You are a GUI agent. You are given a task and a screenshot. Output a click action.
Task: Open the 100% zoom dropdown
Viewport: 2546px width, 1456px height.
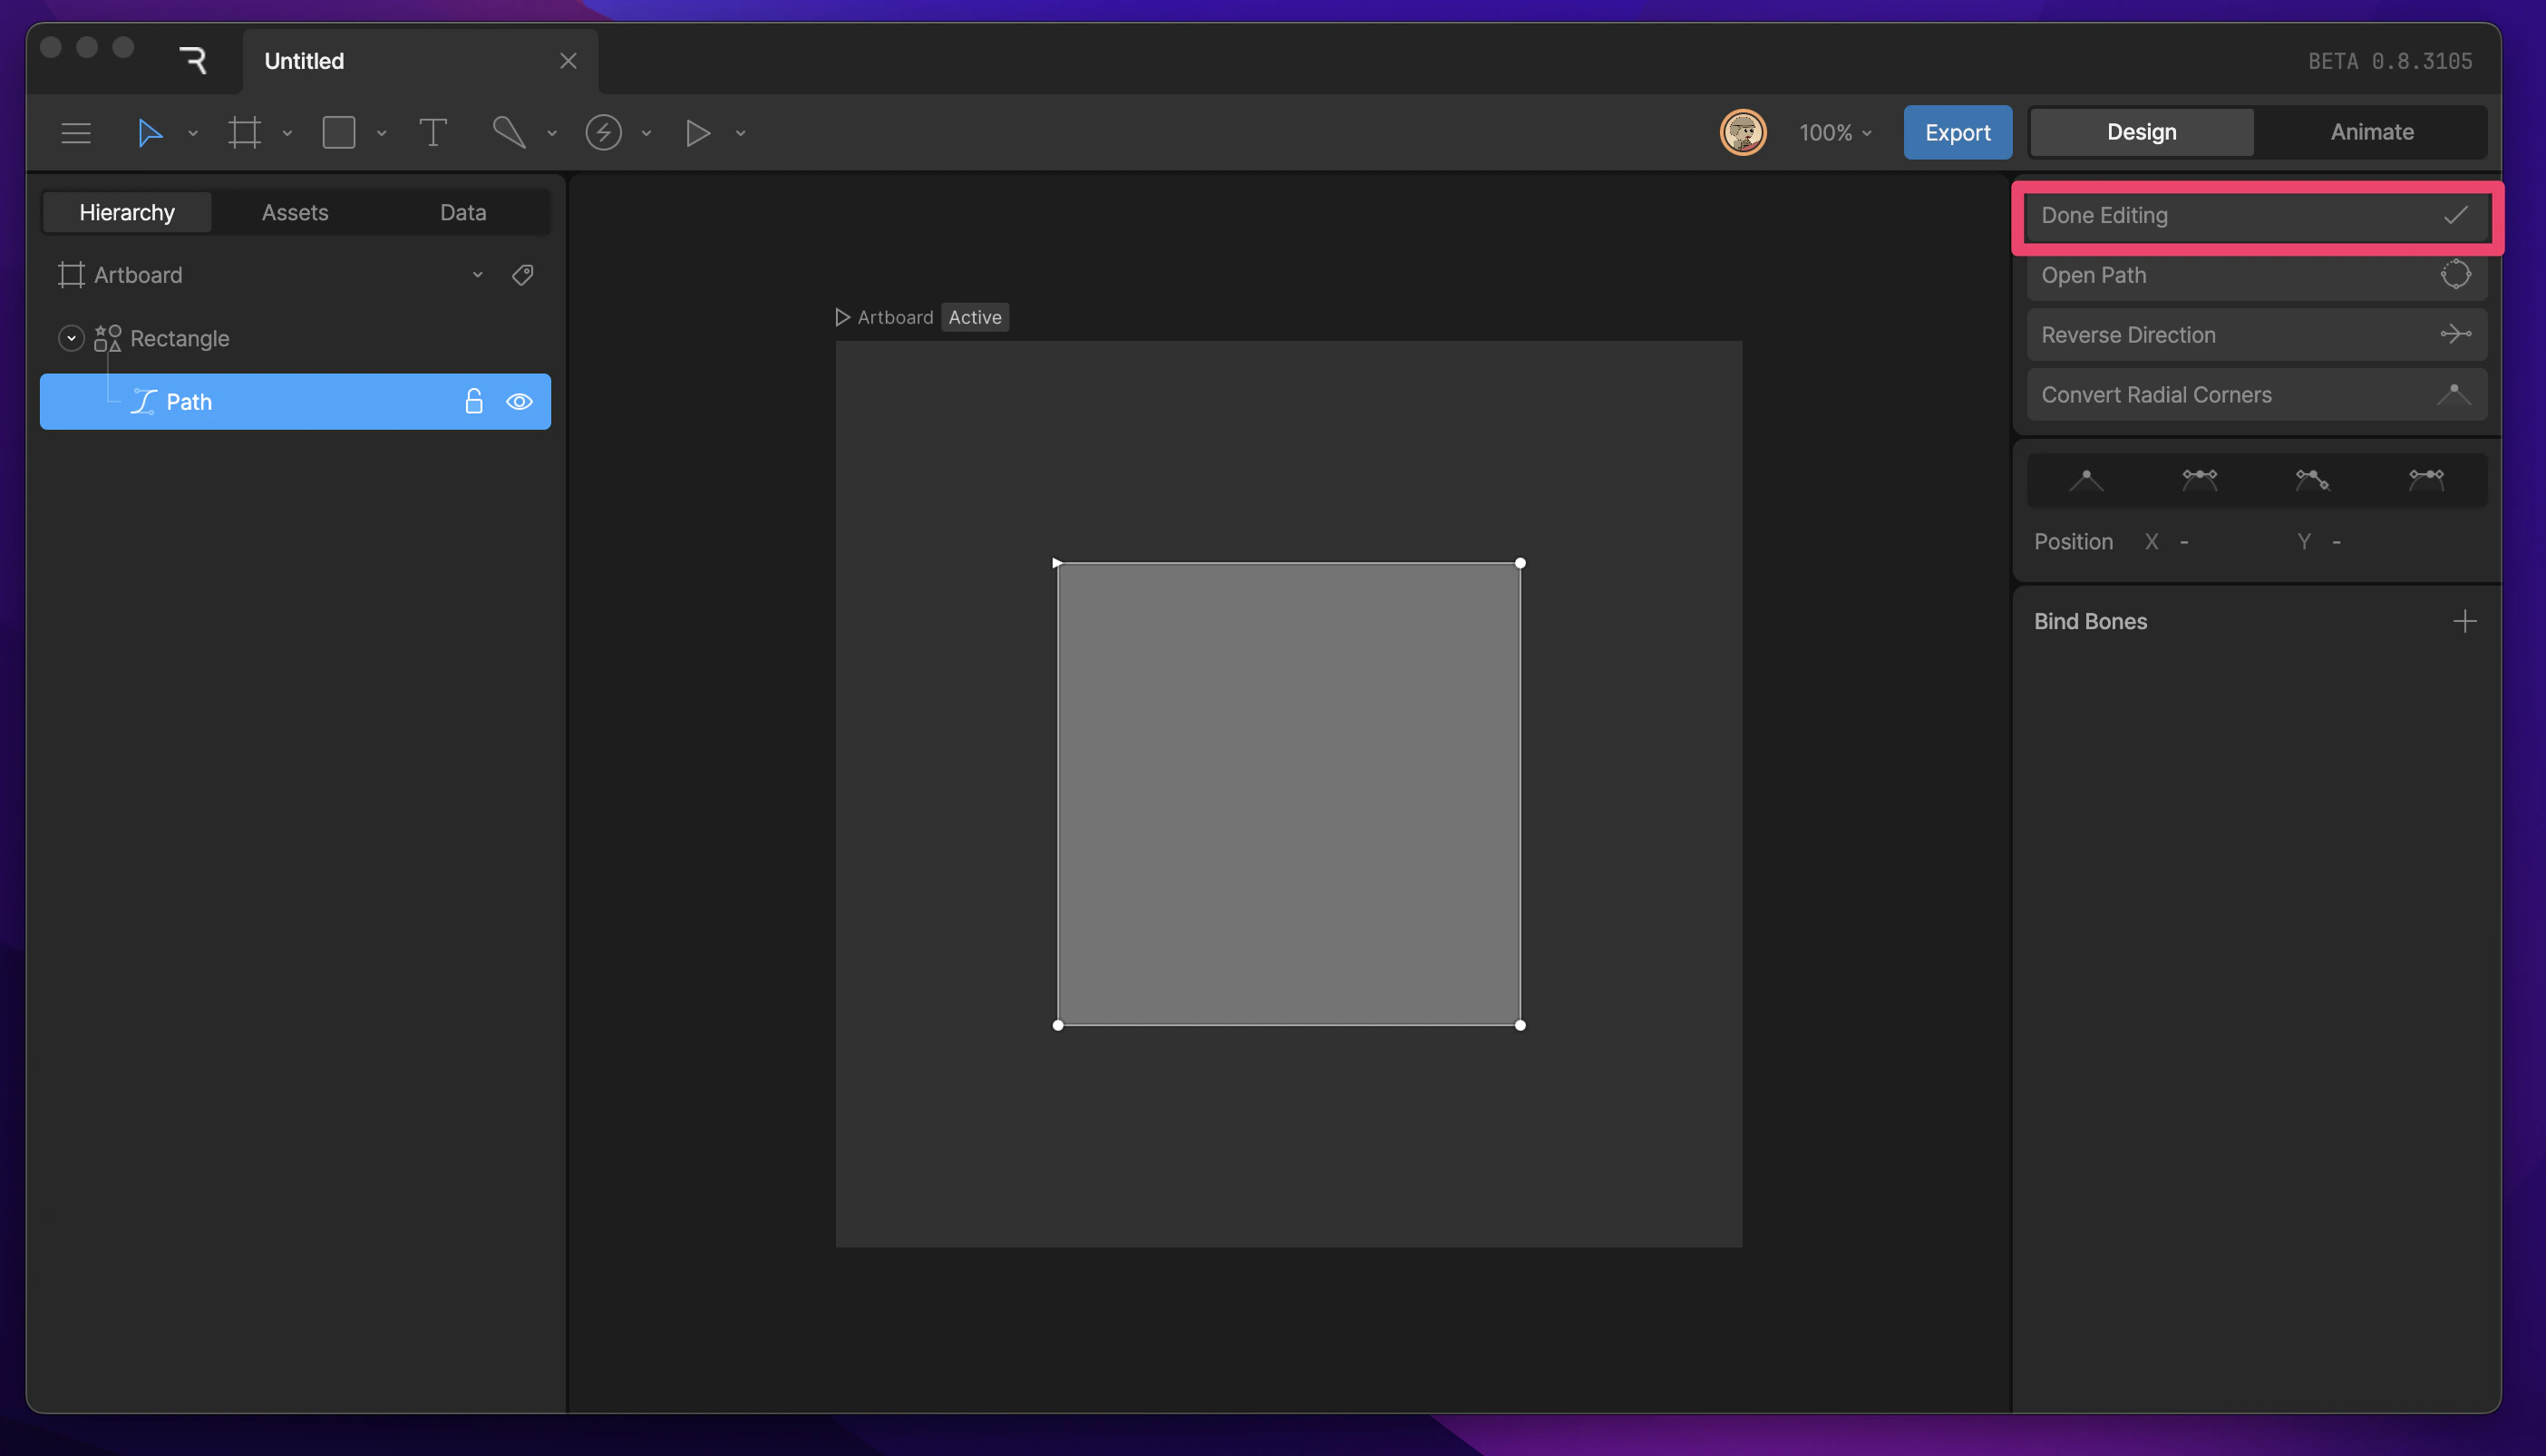click(1835, 132)
